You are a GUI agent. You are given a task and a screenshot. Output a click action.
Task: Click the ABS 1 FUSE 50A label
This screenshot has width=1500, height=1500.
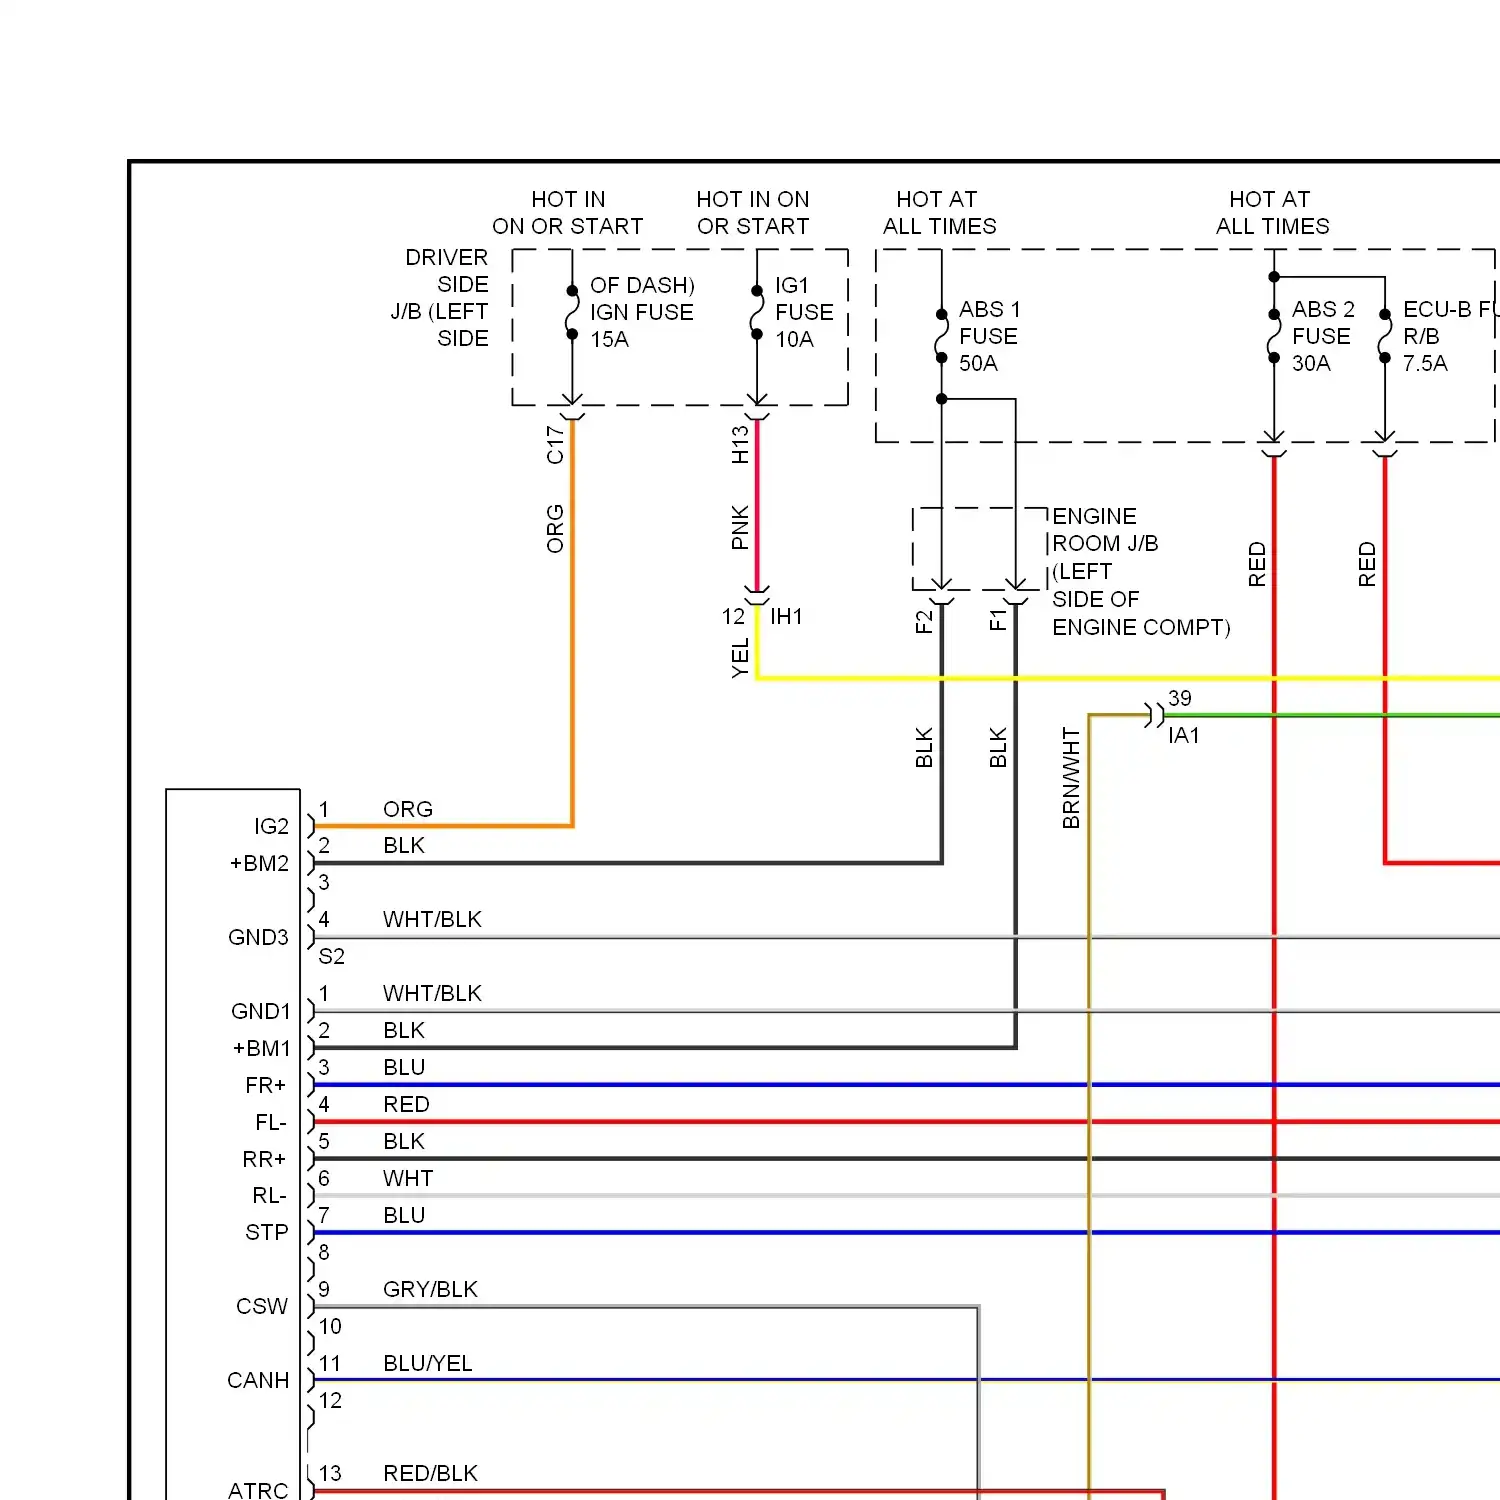pyautogui.click(x=989, y=336)
